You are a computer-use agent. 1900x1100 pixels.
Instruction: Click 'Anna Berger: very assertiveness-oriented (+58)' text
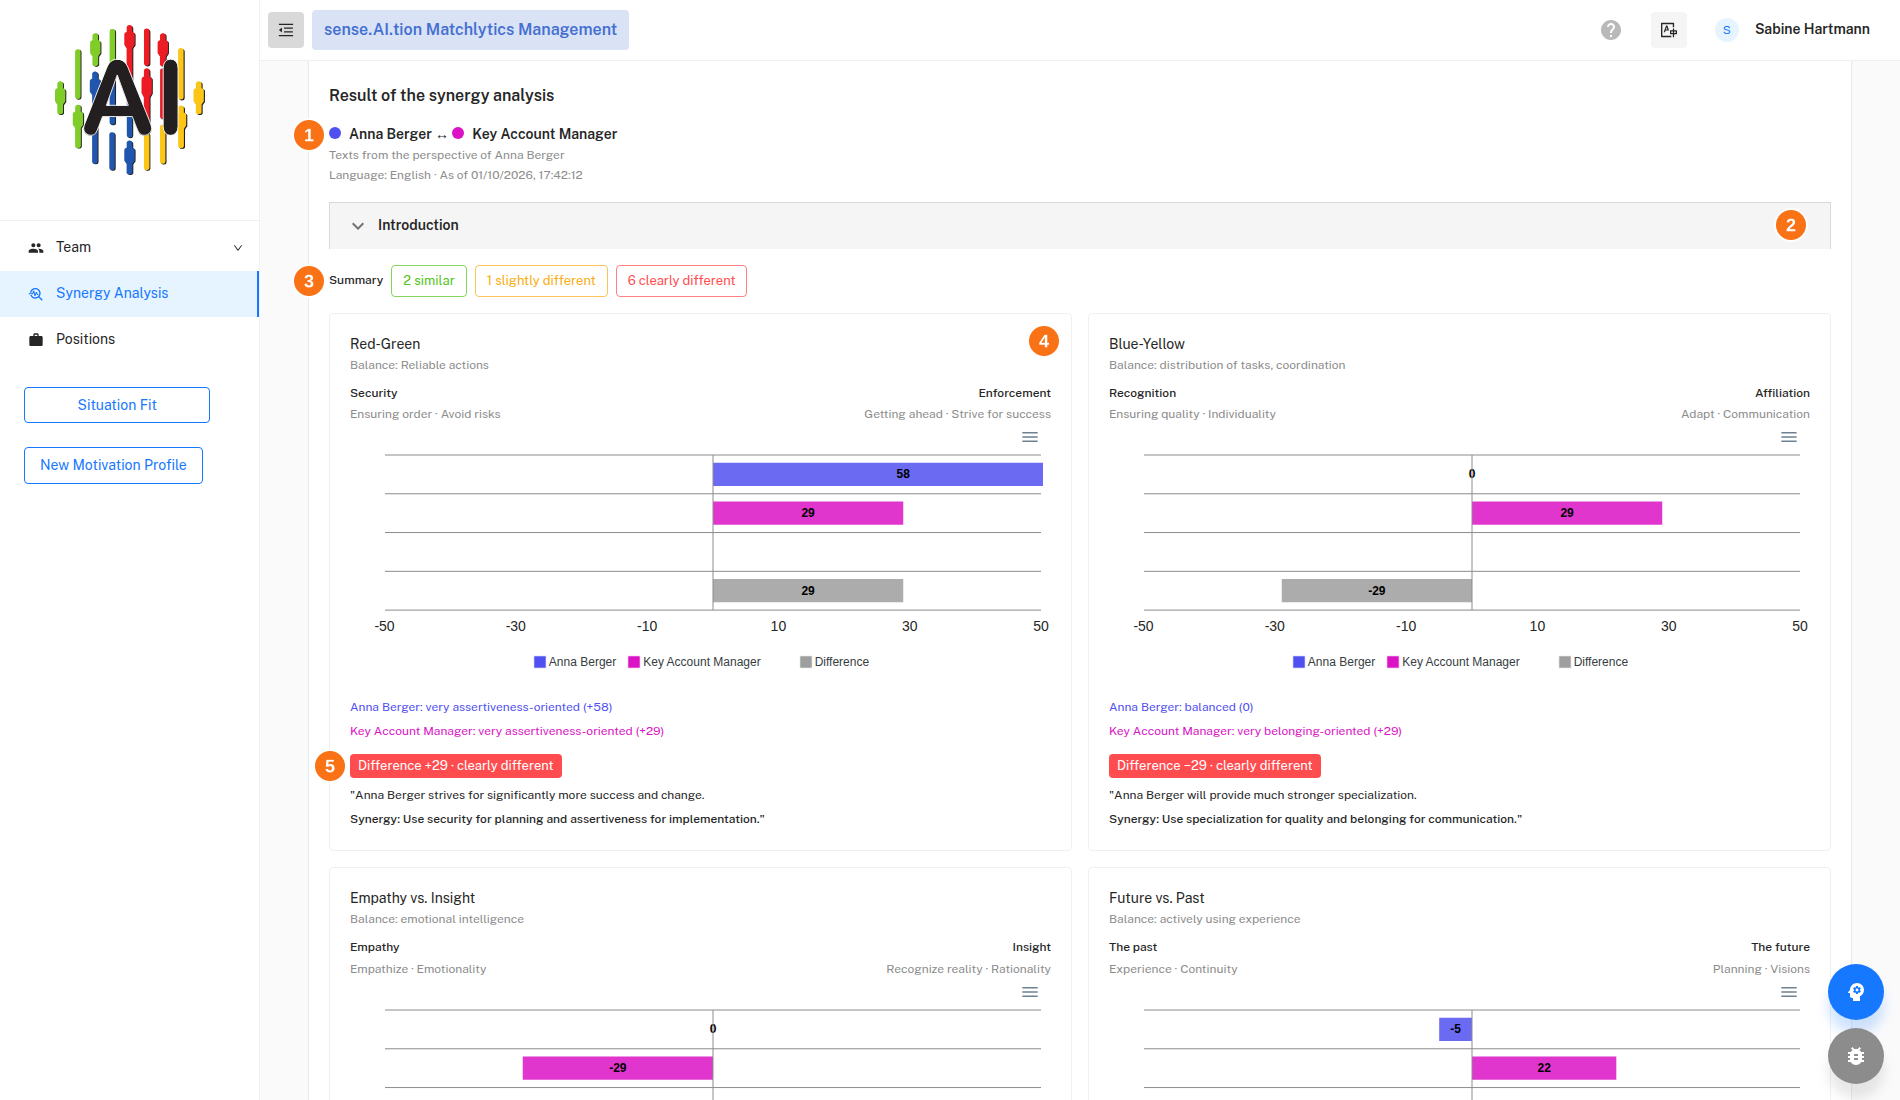point(481,707)
